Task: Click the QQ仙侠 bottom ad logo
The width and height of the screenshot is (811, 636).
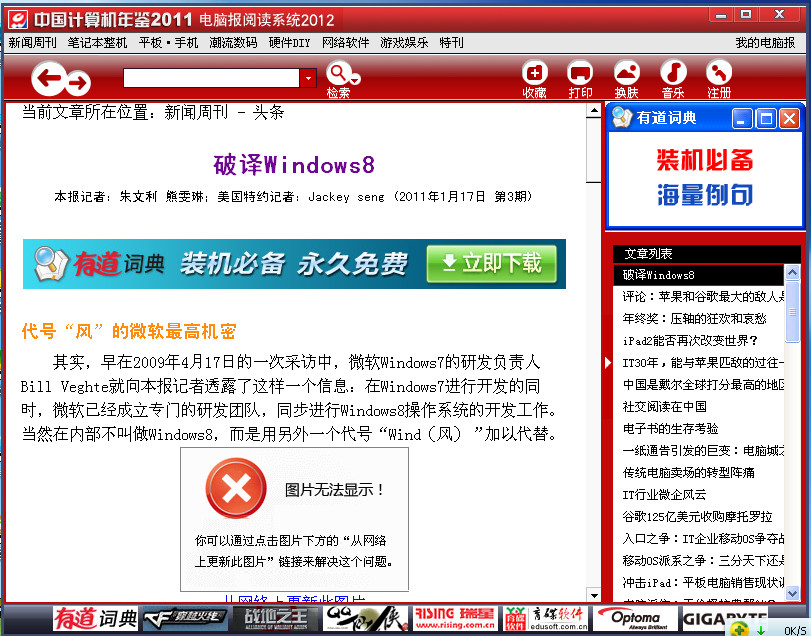Action: (x=366, y=619)
